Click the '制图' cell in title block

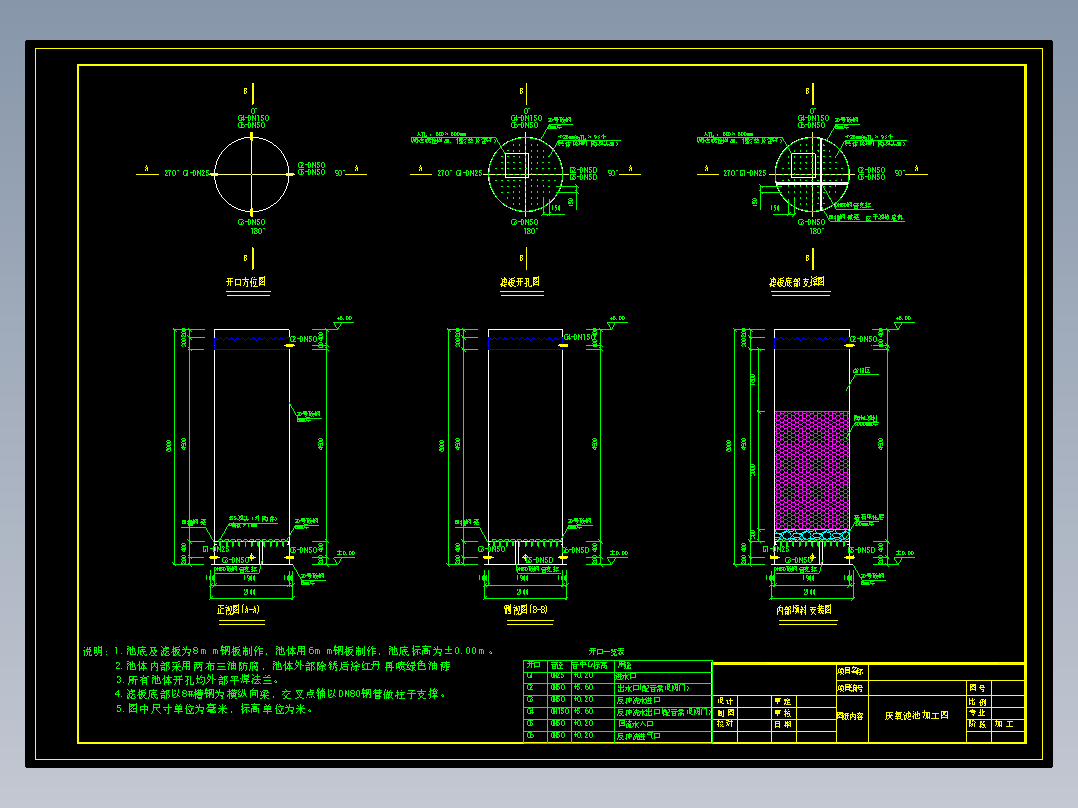point(725,713)
